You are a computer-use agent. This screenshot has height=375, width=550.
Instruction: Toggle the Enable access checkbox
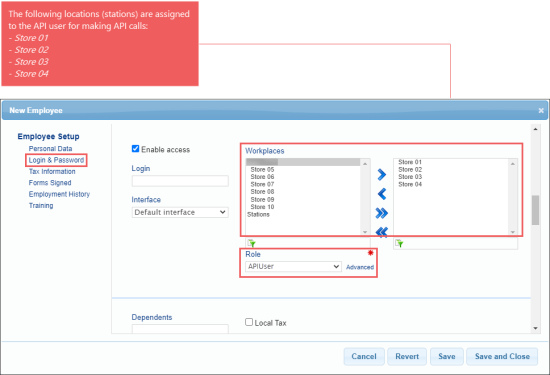135,149
